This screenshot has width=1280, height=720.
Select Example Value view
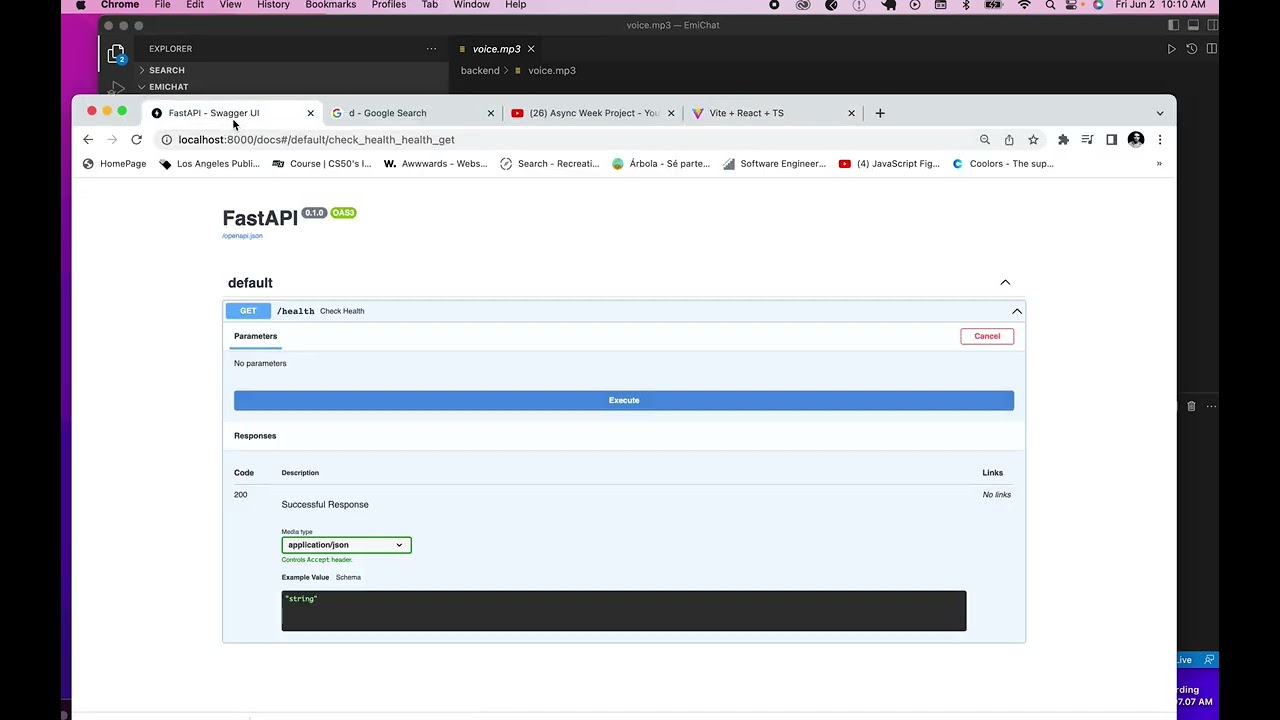coord(305,577)
